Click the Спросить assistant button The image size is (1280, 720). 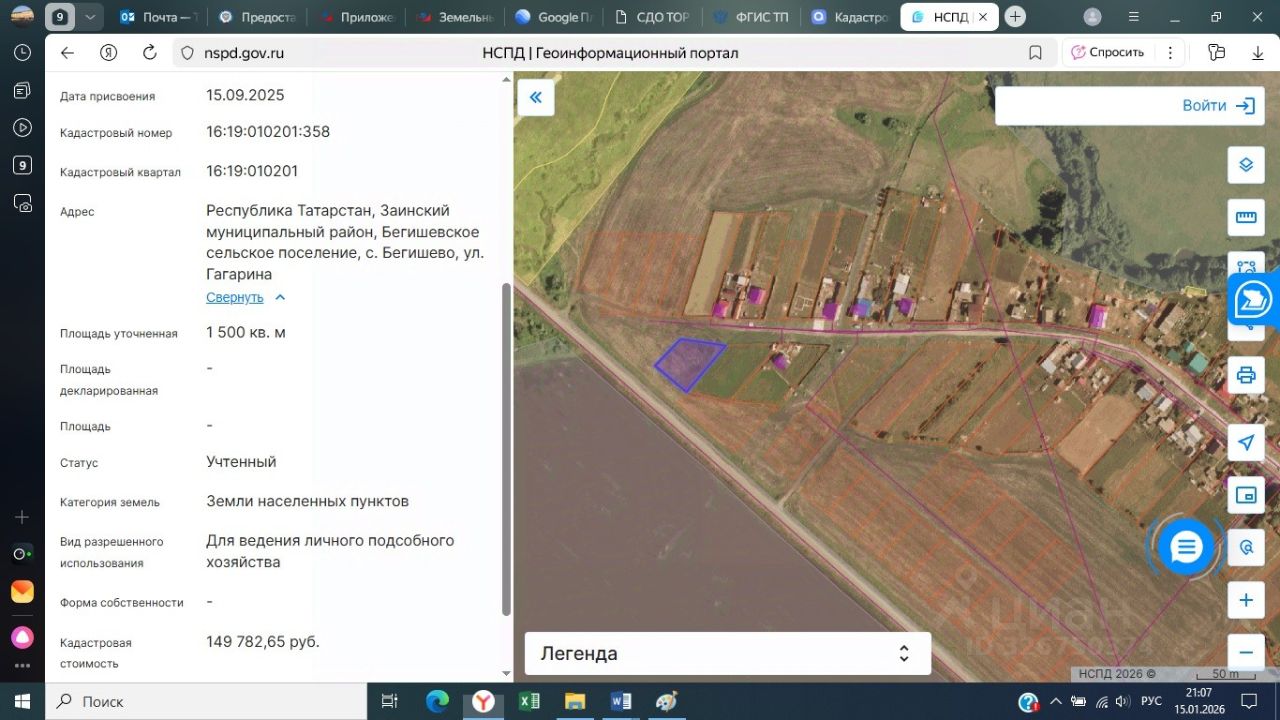[1108, 53]
